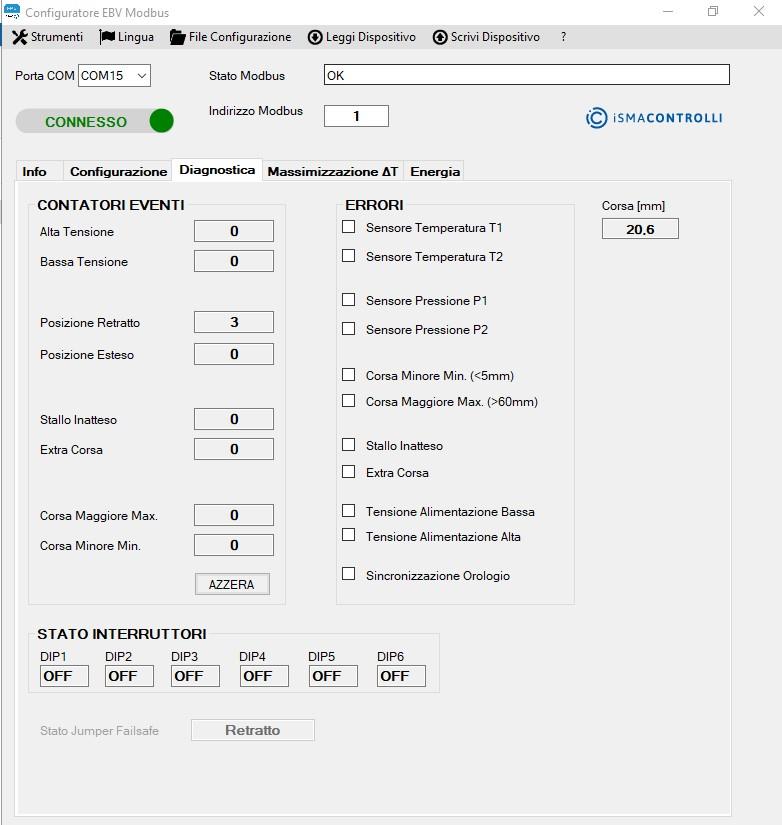Click the Strumenti wrench icon
782x825 pixels.
pyautogui.click(x=19, y=37)
